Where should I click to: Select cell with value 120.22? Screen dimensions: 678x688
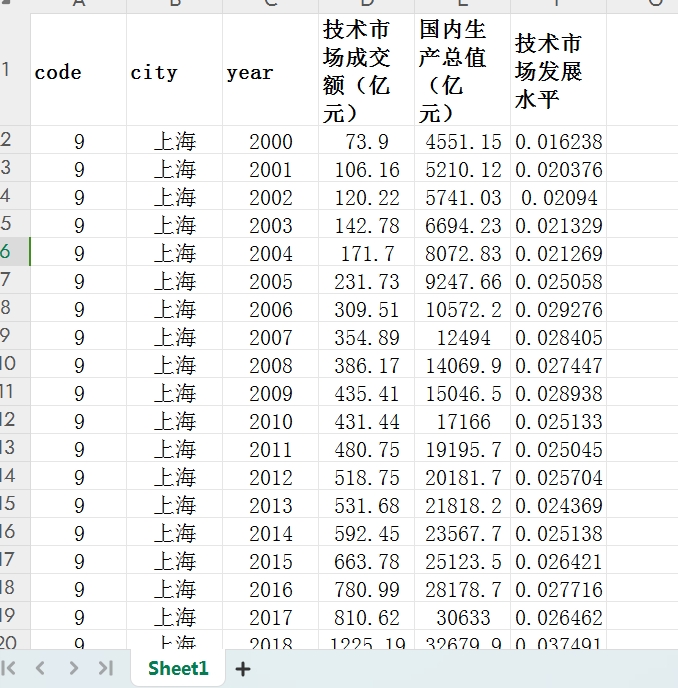(366, 197)
